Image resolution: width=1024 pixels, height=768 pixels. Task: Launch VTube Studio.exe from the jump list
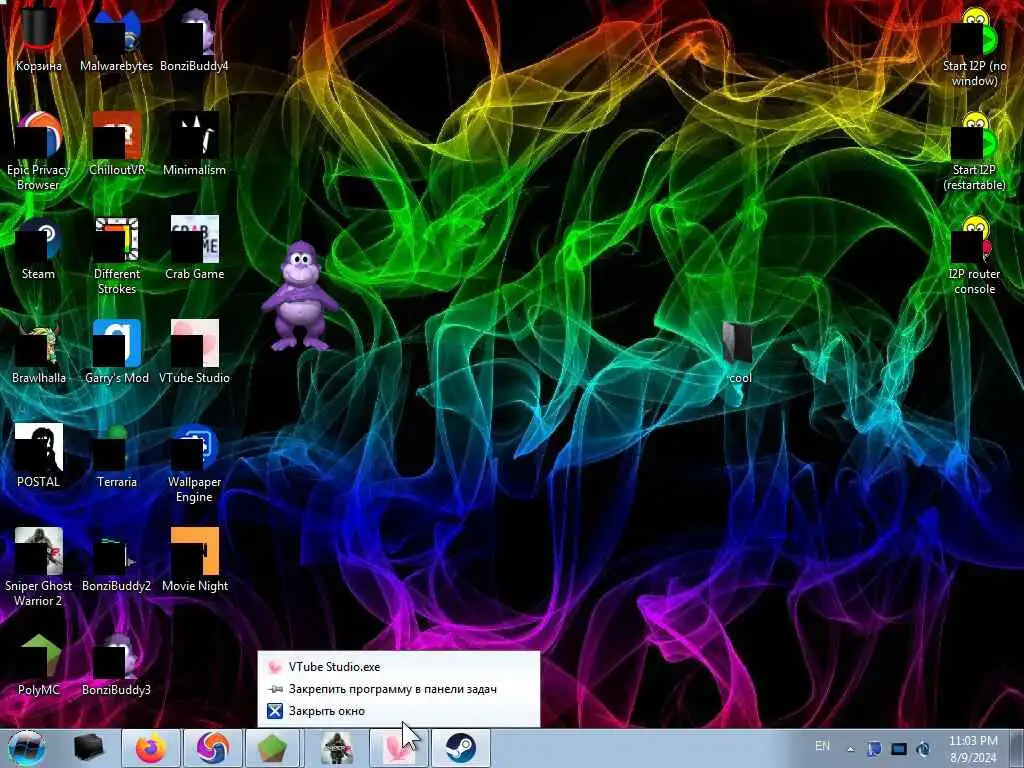[x=398, y=667]
